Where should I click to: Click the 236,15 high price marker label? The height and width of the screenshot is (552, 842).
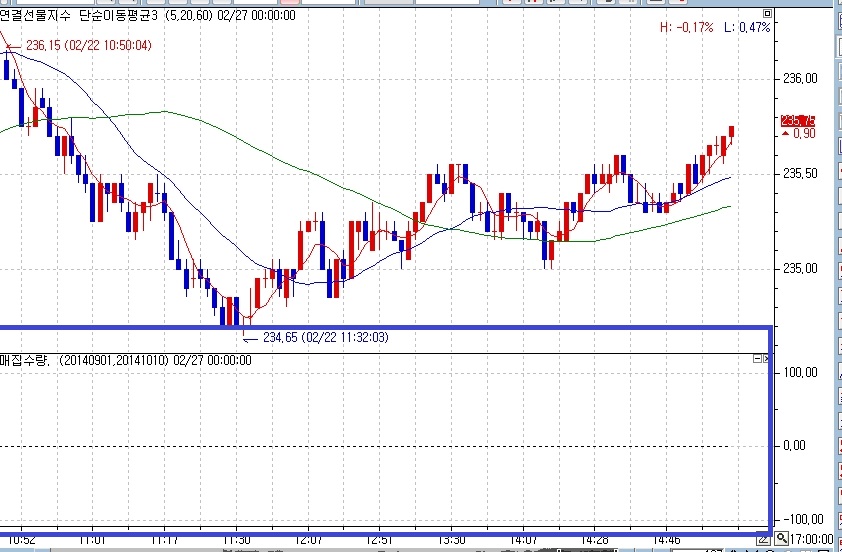[88, 45]
